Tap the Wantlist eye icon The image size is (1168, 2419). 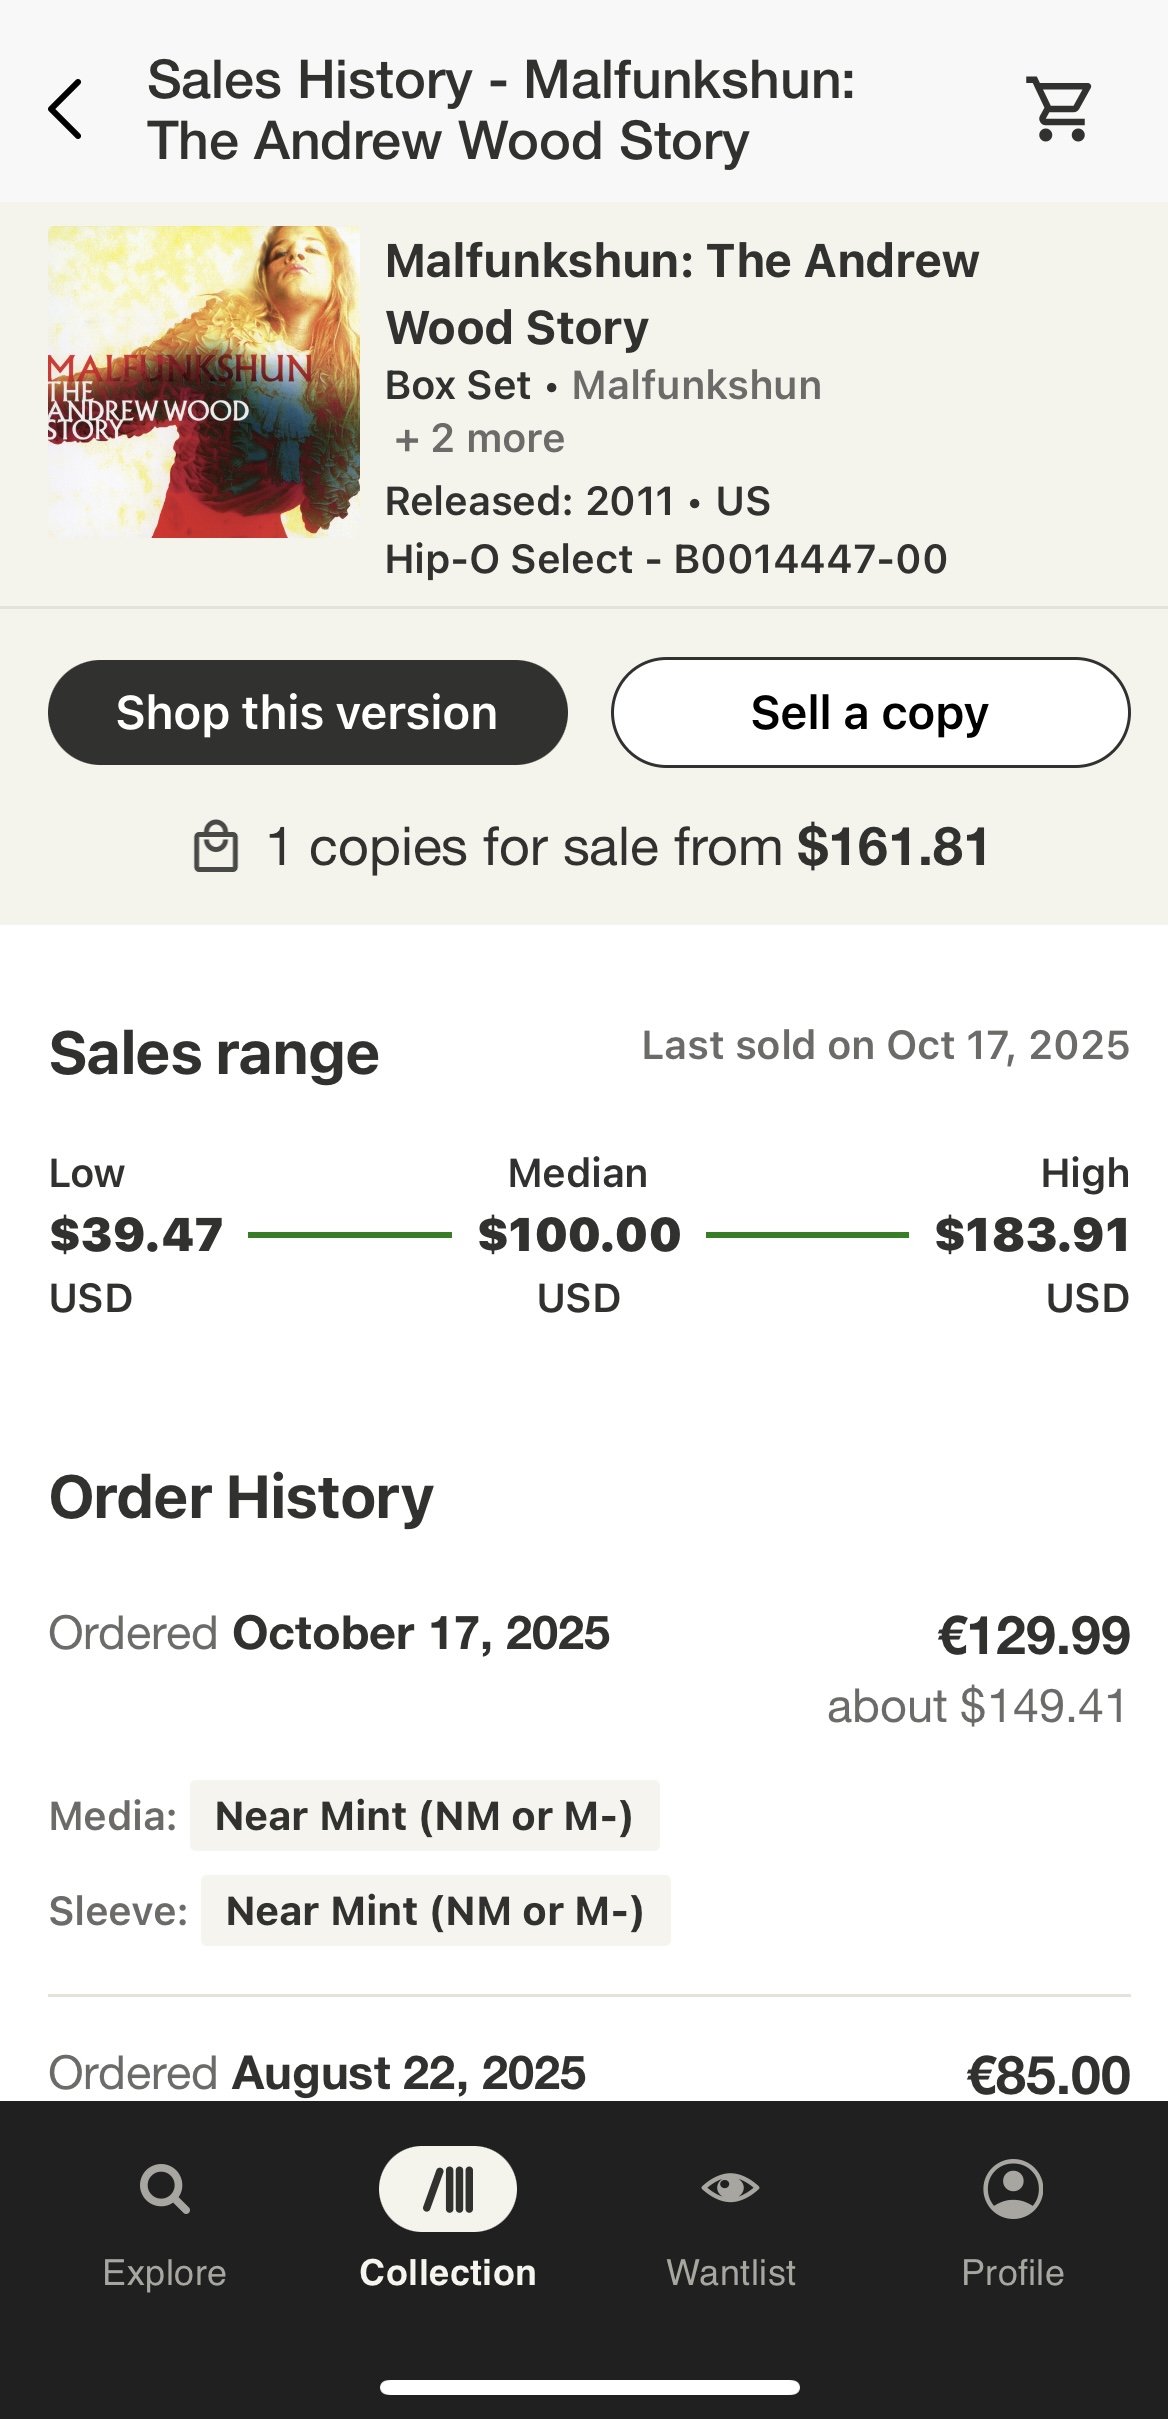click(x=730, y=2188)
